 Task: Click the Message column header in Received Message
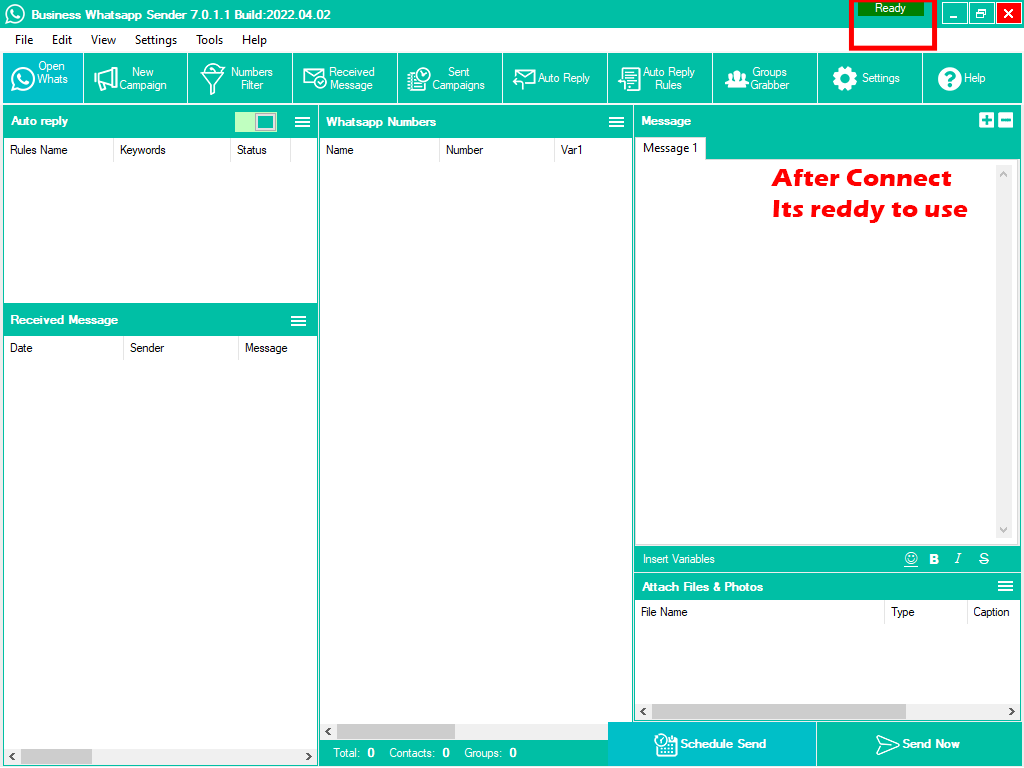(278, 348)
